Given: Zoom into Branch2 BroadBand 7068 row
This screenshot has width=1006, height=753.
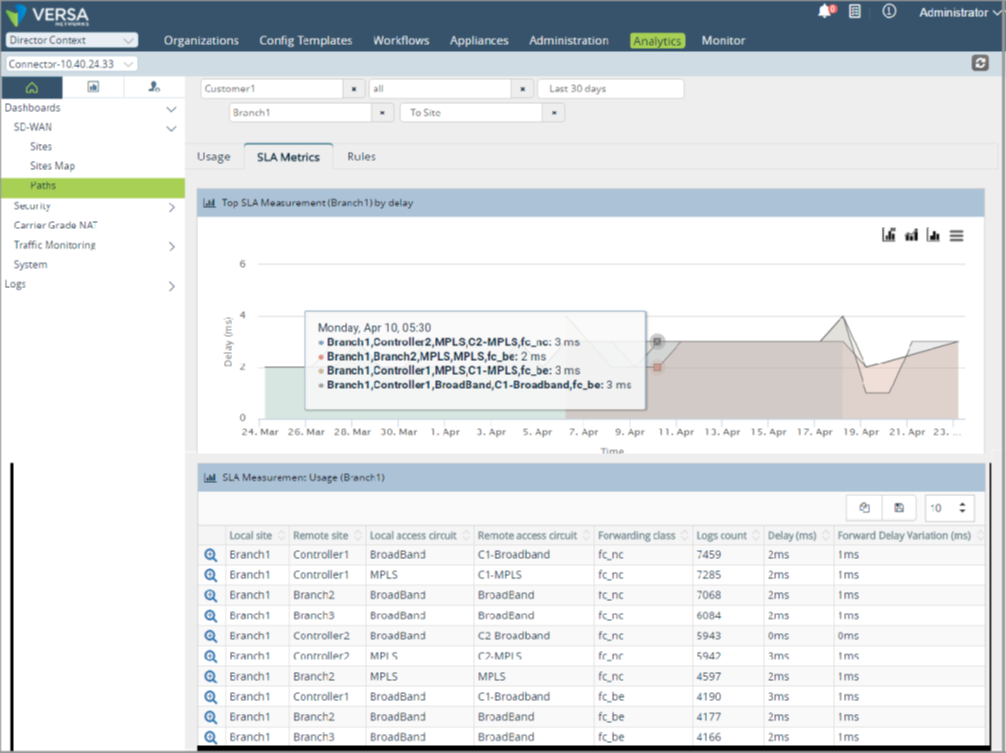Looking at the screenshot, I should click(210, 596).
